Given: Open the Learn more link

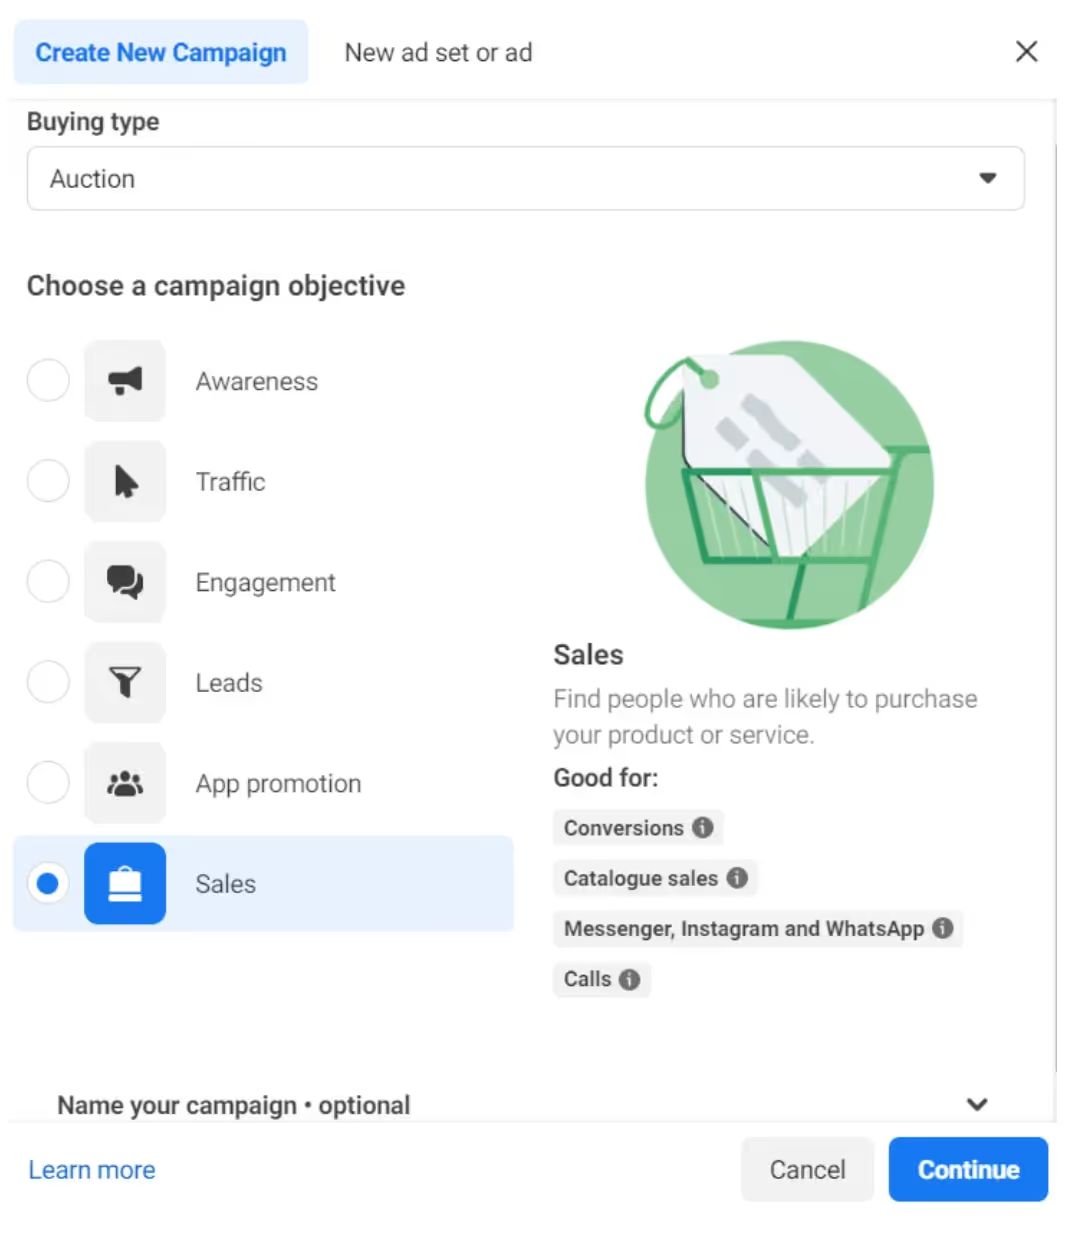Looking at the screenshot, I should pyautogui.click(x=92, y=1169).
